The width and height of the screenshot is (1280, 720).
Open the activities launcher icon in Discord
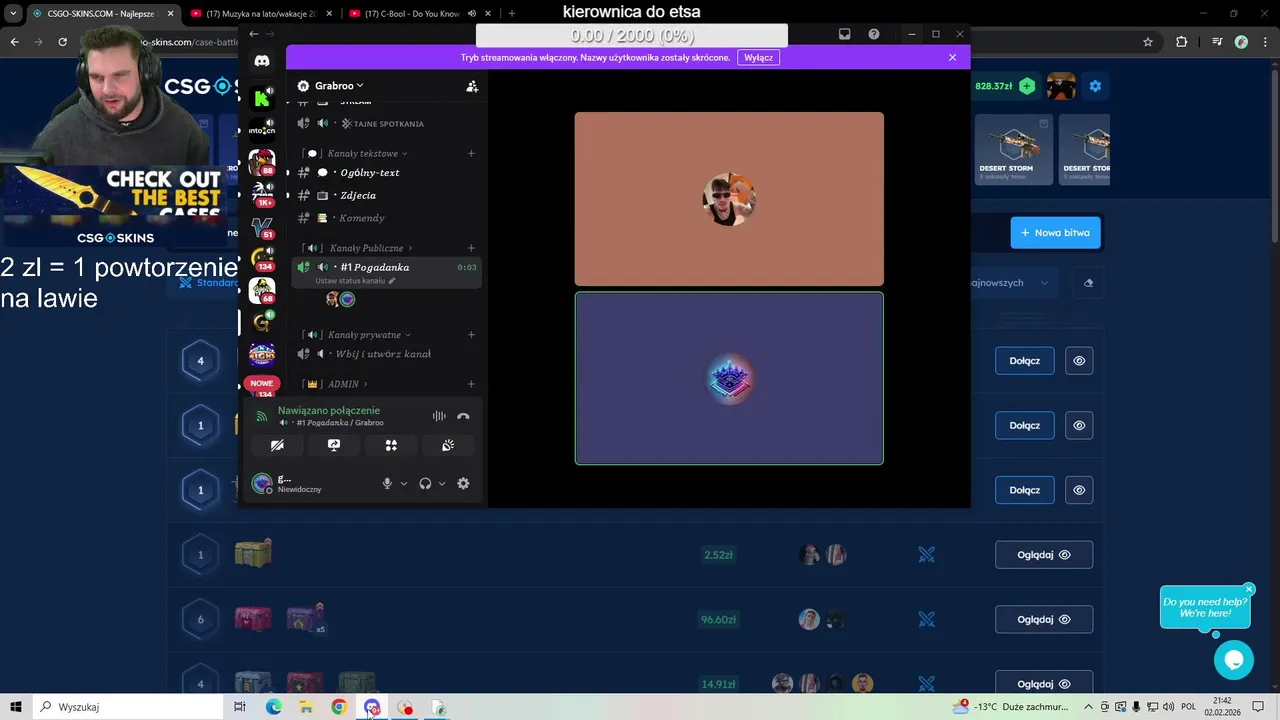(391, 445)
